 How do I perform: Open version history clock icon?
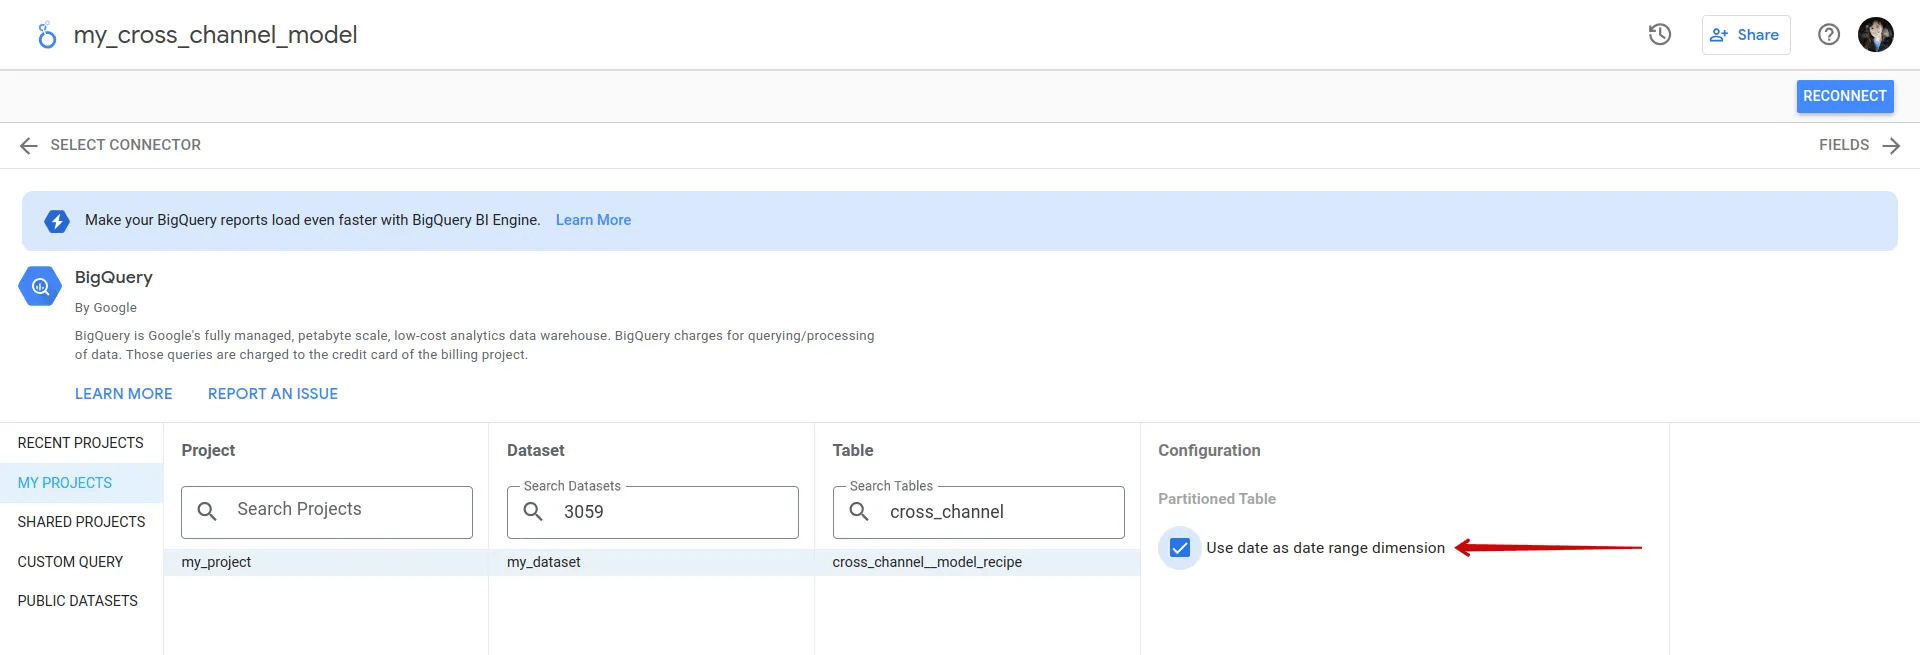1660,35
